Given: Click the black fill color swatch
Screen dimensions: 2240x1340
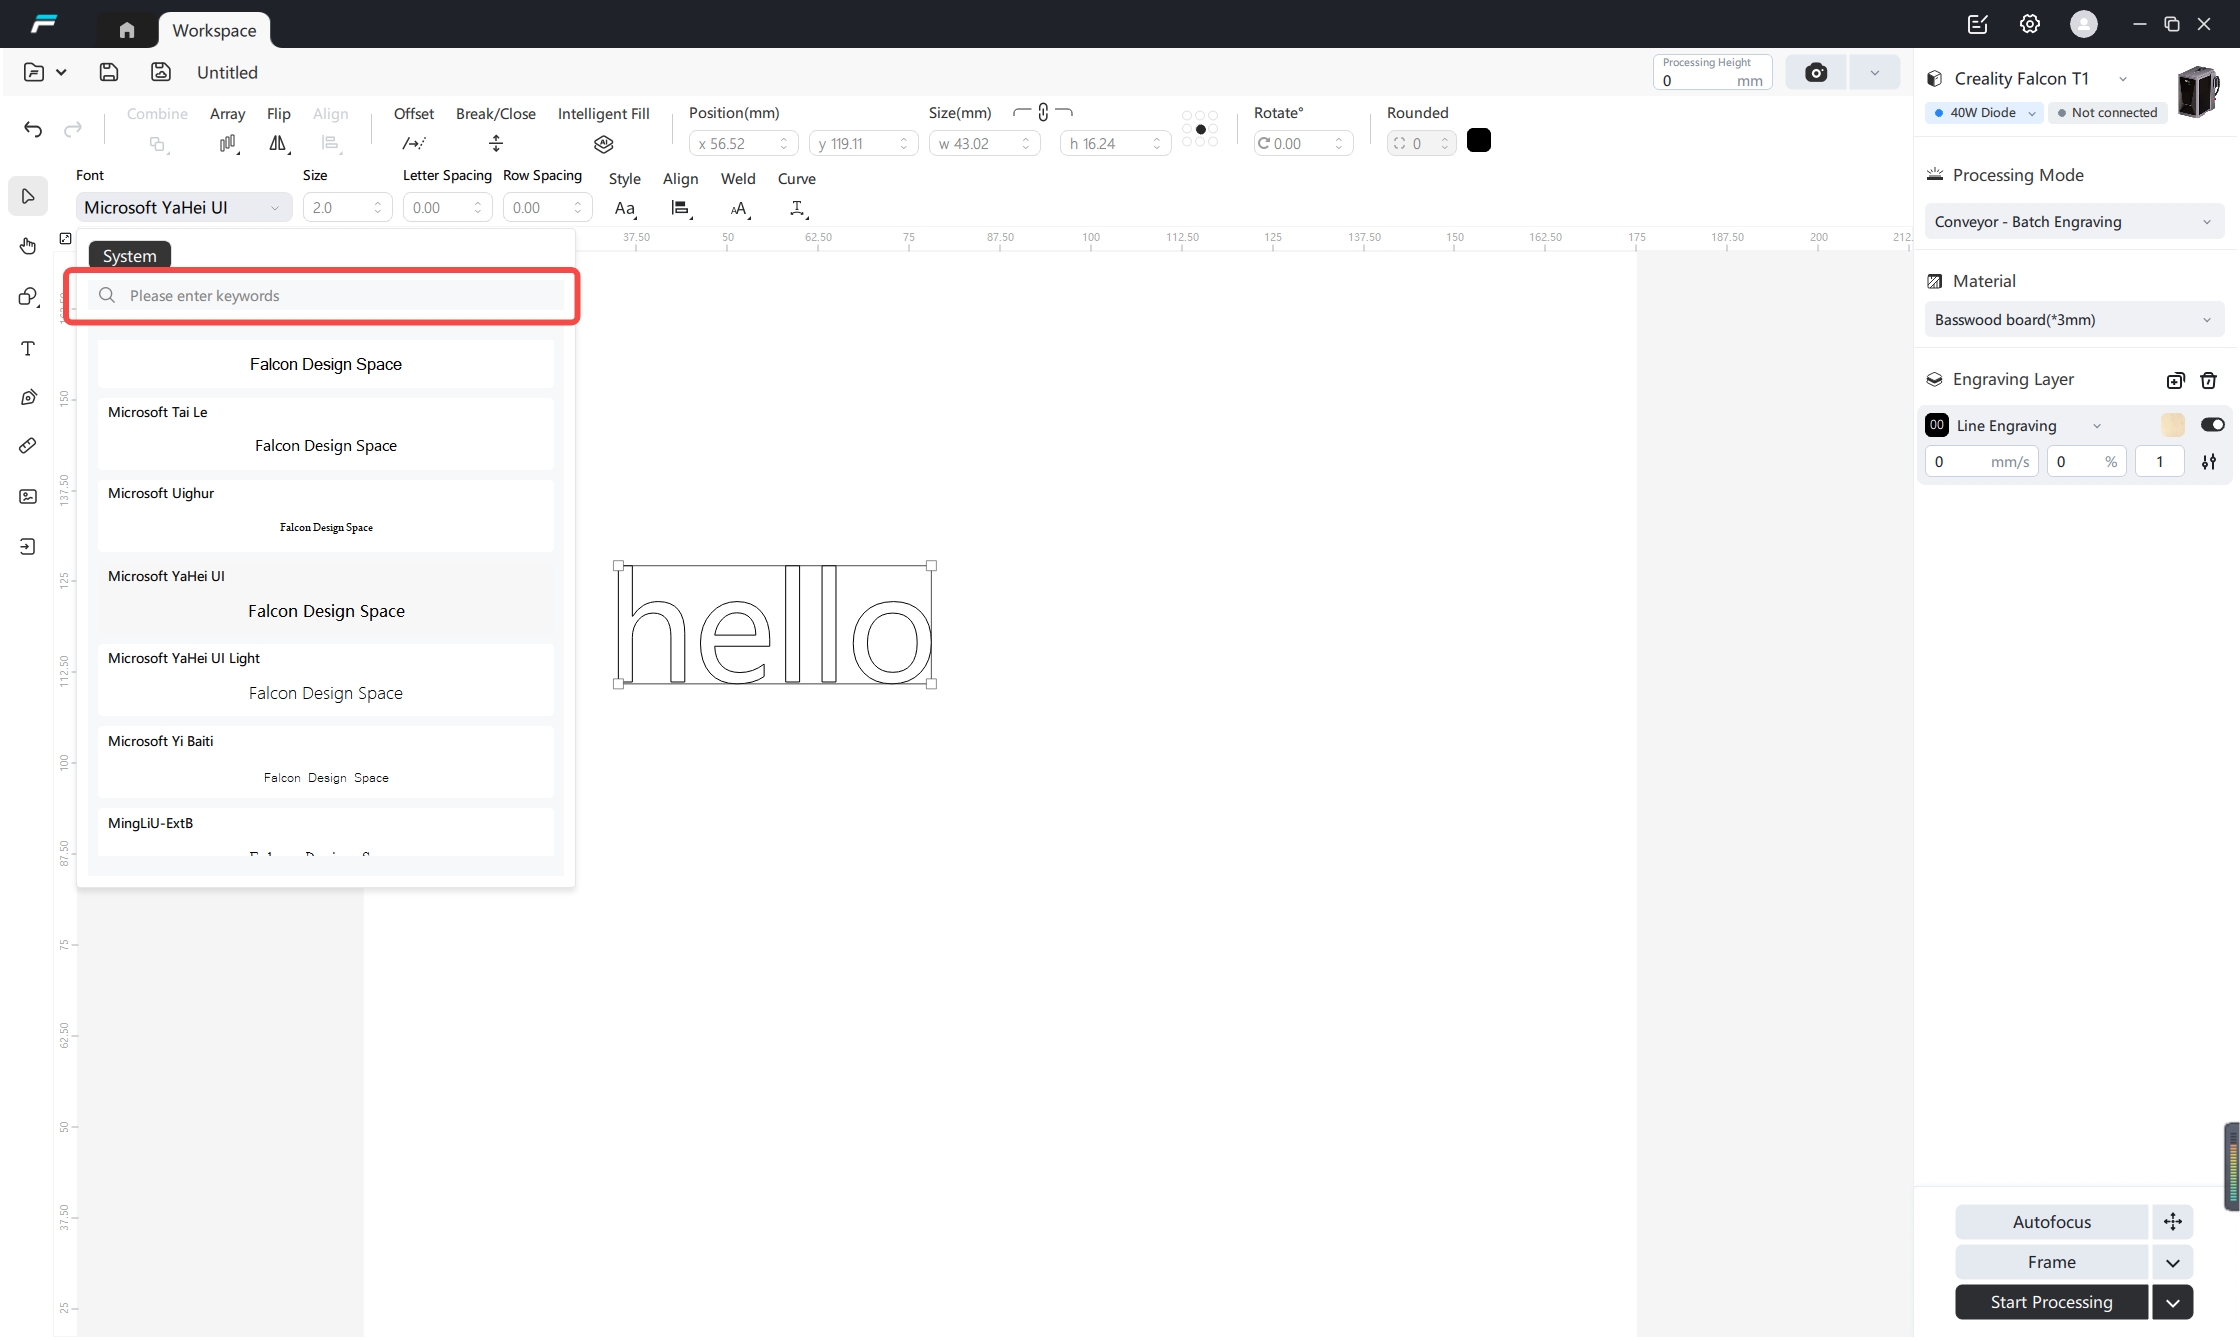Looking at the screenshot, I should coord(1479,141).
